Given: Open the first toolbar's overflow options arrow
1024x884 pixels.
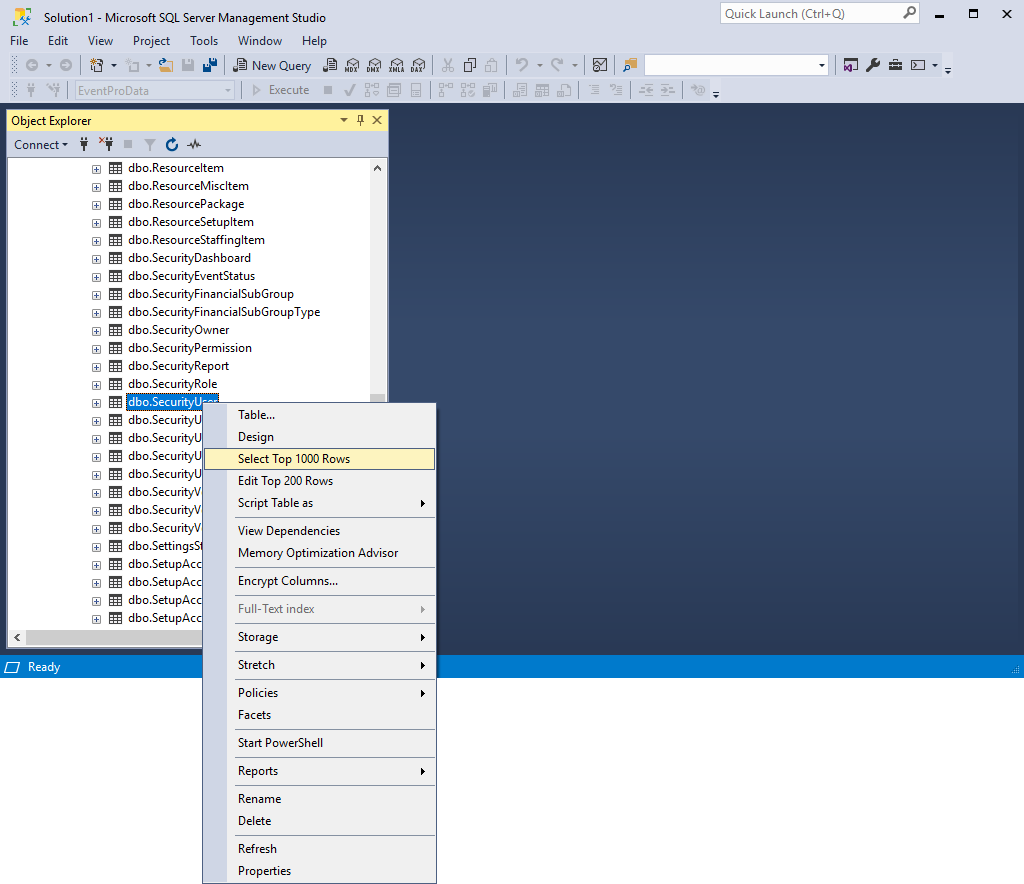Looking at the screenshot, I should (948, 69).
